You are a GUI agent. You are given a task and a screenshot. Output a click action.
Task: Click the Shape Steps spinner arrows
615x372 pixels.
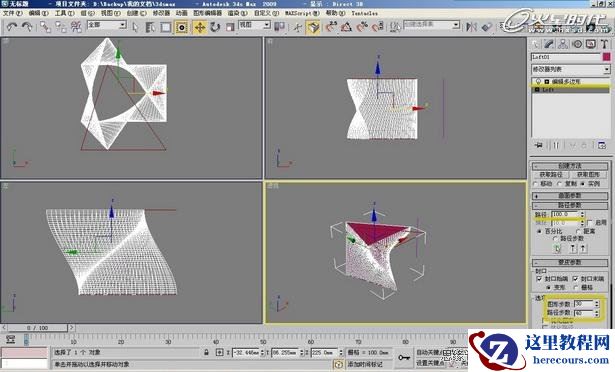coord(597,304)
